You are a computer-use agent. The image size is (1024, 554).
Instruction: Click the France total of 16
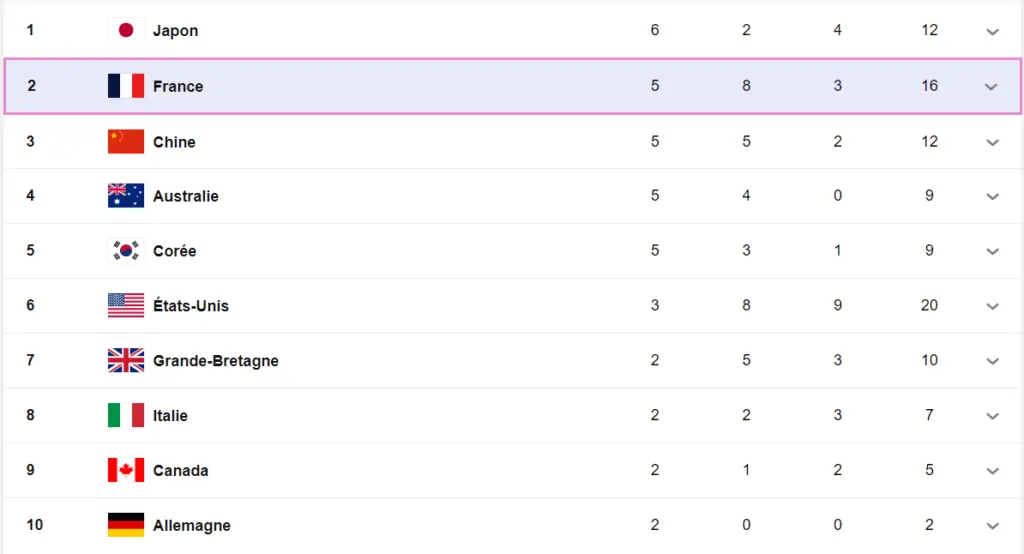930,86
